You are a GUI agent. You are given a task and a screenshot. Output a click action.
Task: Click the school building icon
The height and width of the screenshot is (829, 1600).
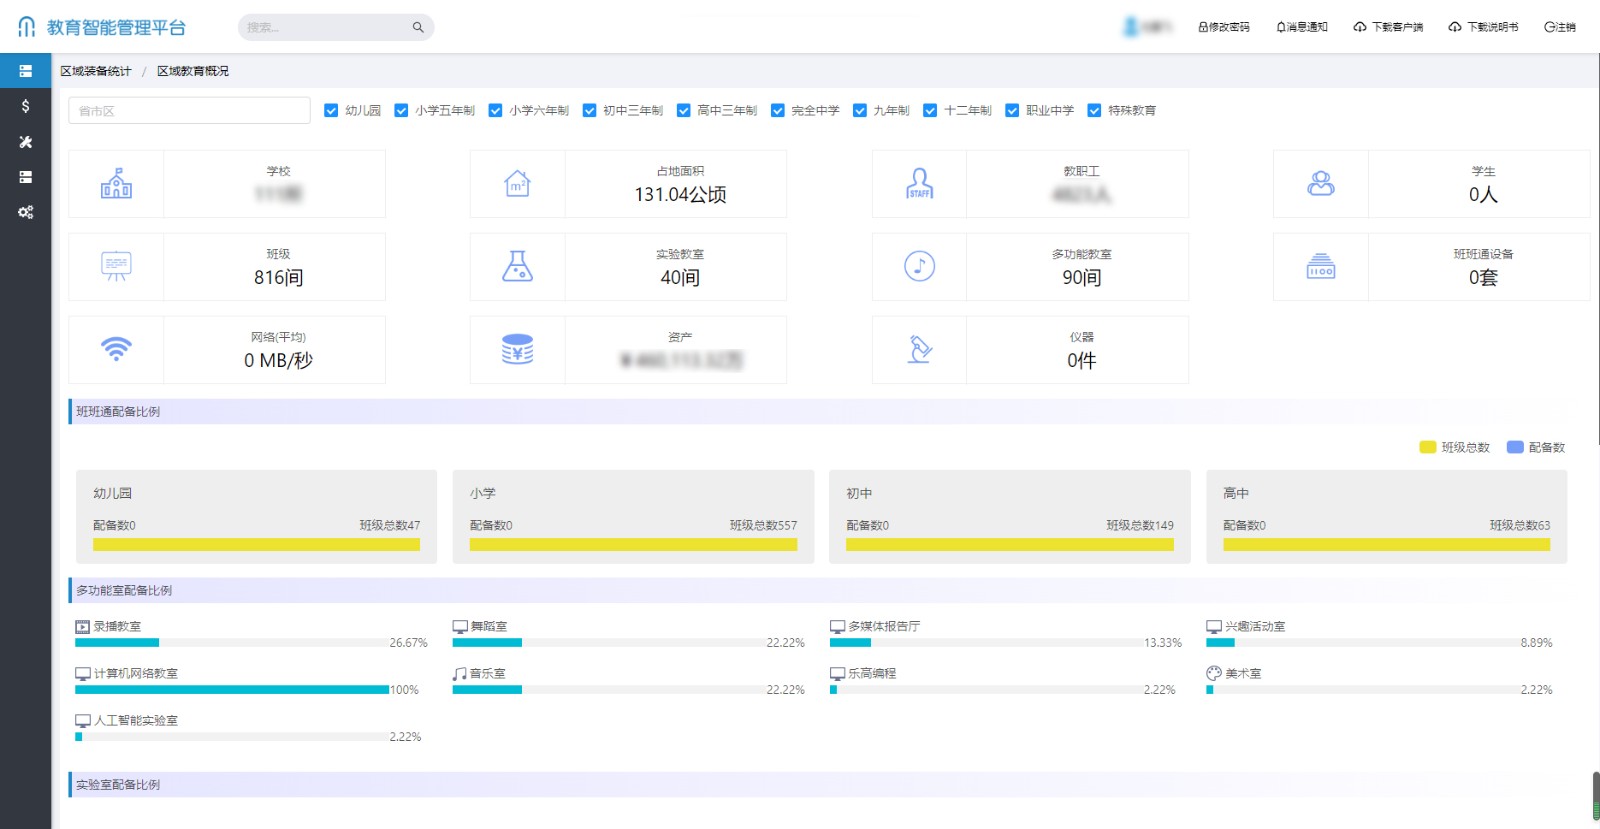[x=116, y=184]
